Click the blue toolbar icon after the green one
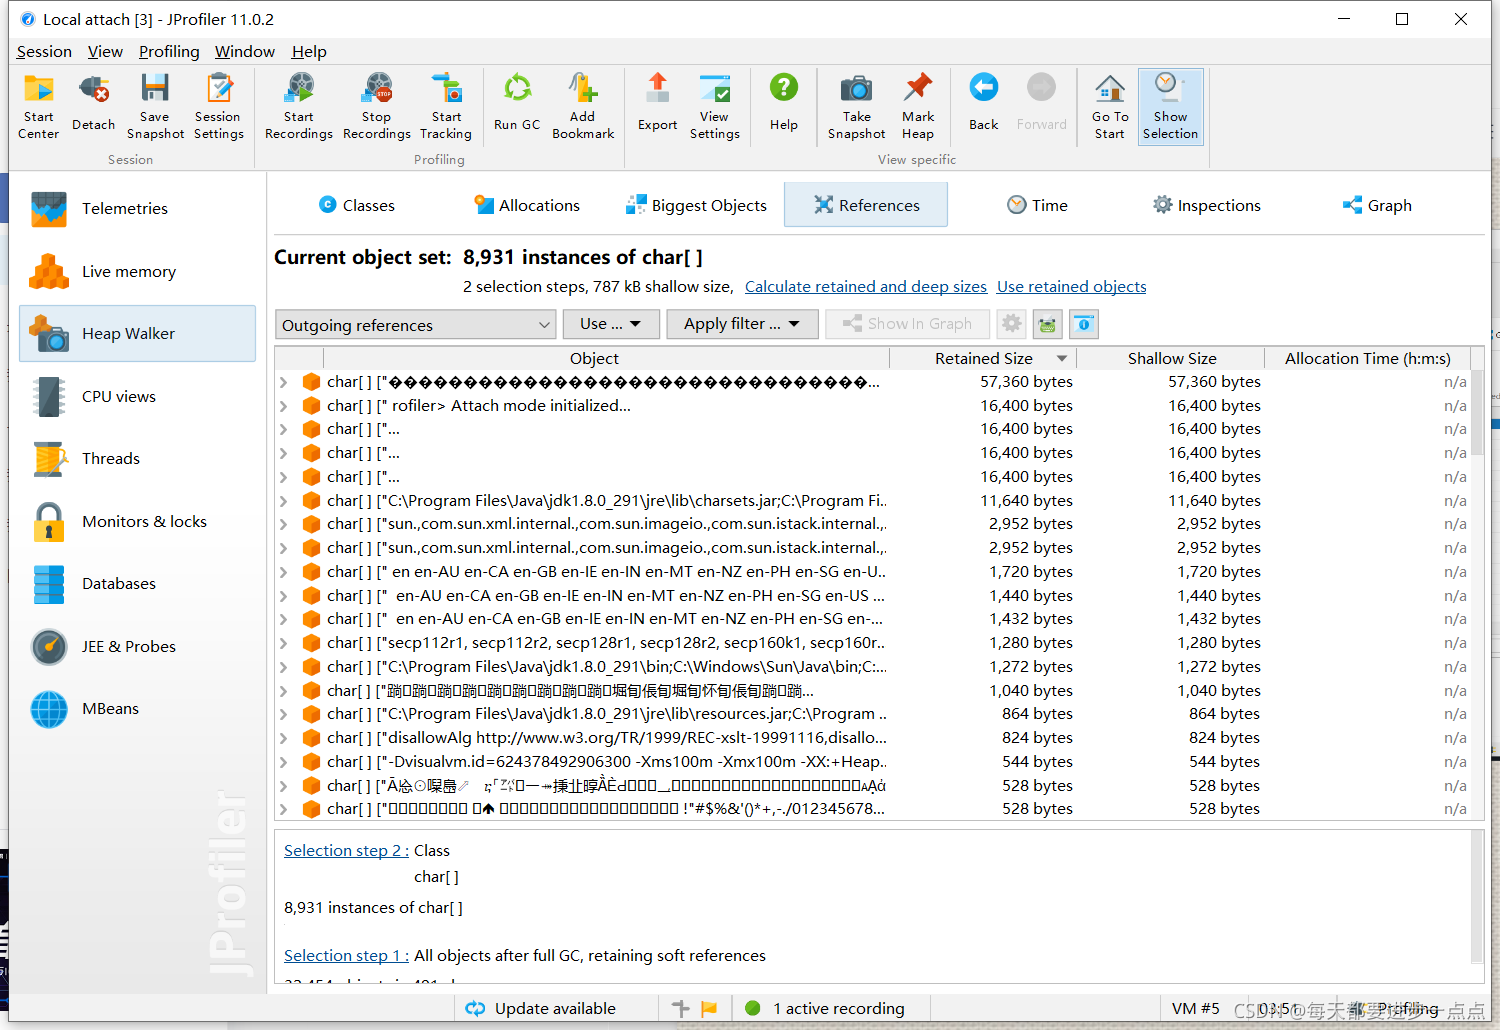This screenshot has height=1030, width=1500. [x=1084, y=324]
